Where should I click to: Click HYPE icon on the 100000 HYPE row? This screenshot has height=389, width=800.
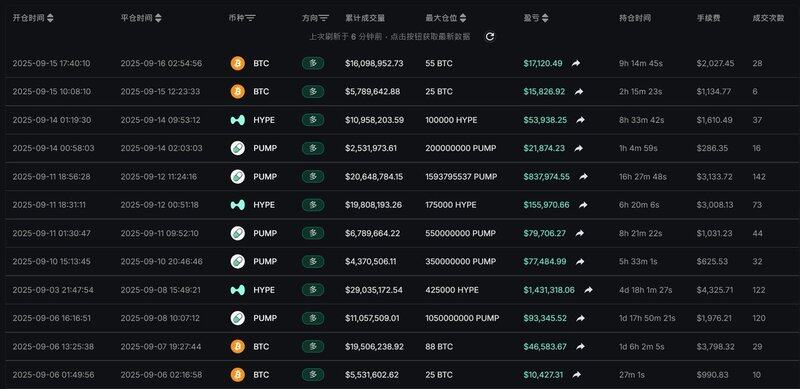238,120
